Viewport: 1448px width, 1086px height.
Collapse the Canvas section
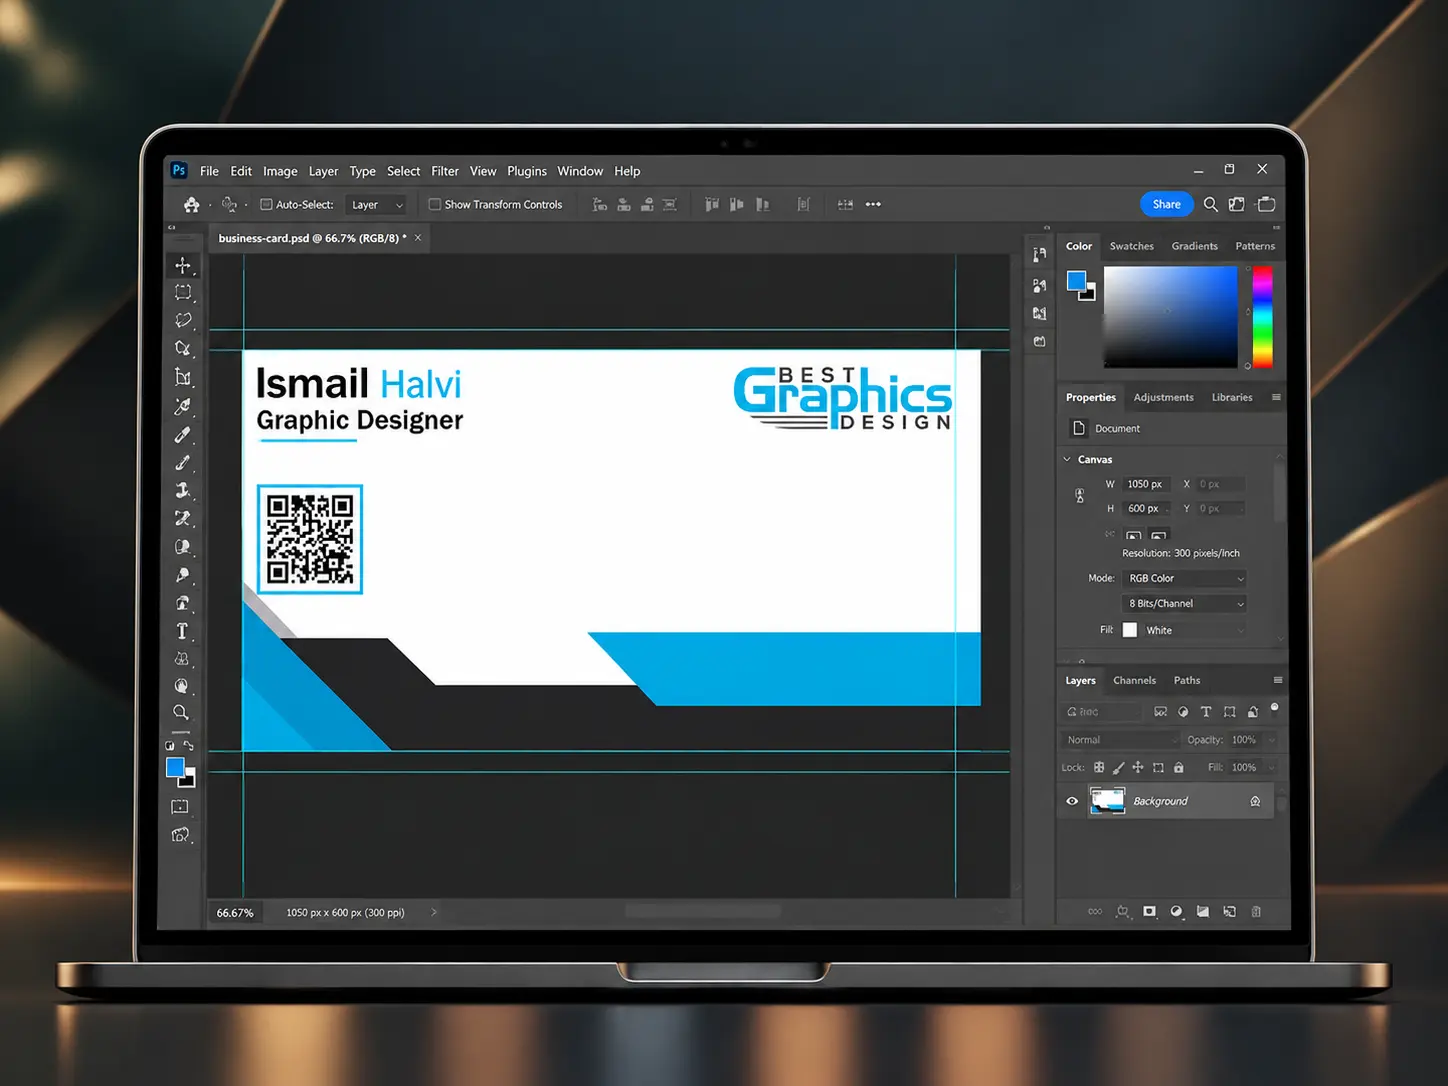click(1067, 459)
